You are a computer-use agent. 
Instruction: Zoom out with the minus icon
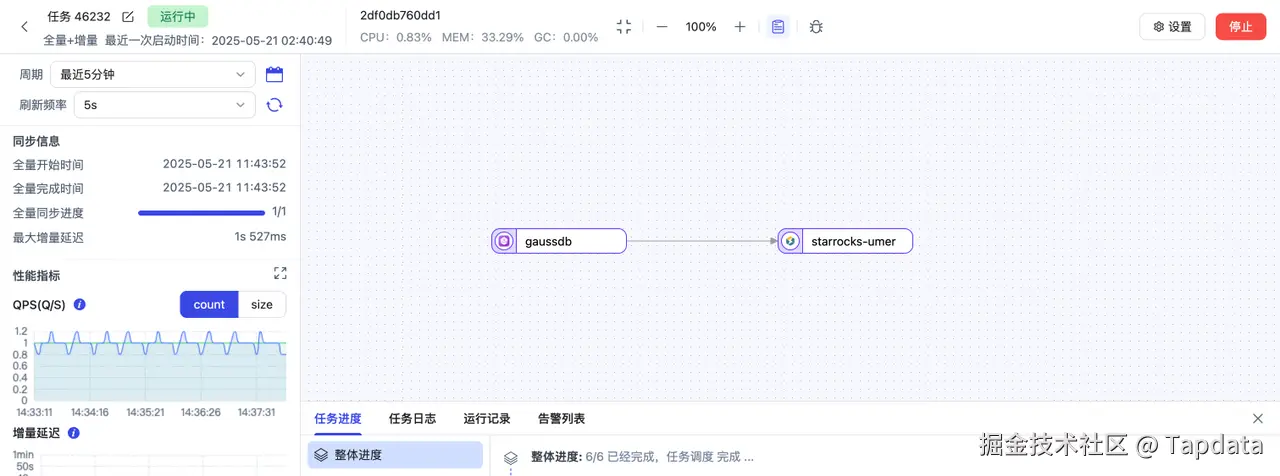(x=661, y=27)
